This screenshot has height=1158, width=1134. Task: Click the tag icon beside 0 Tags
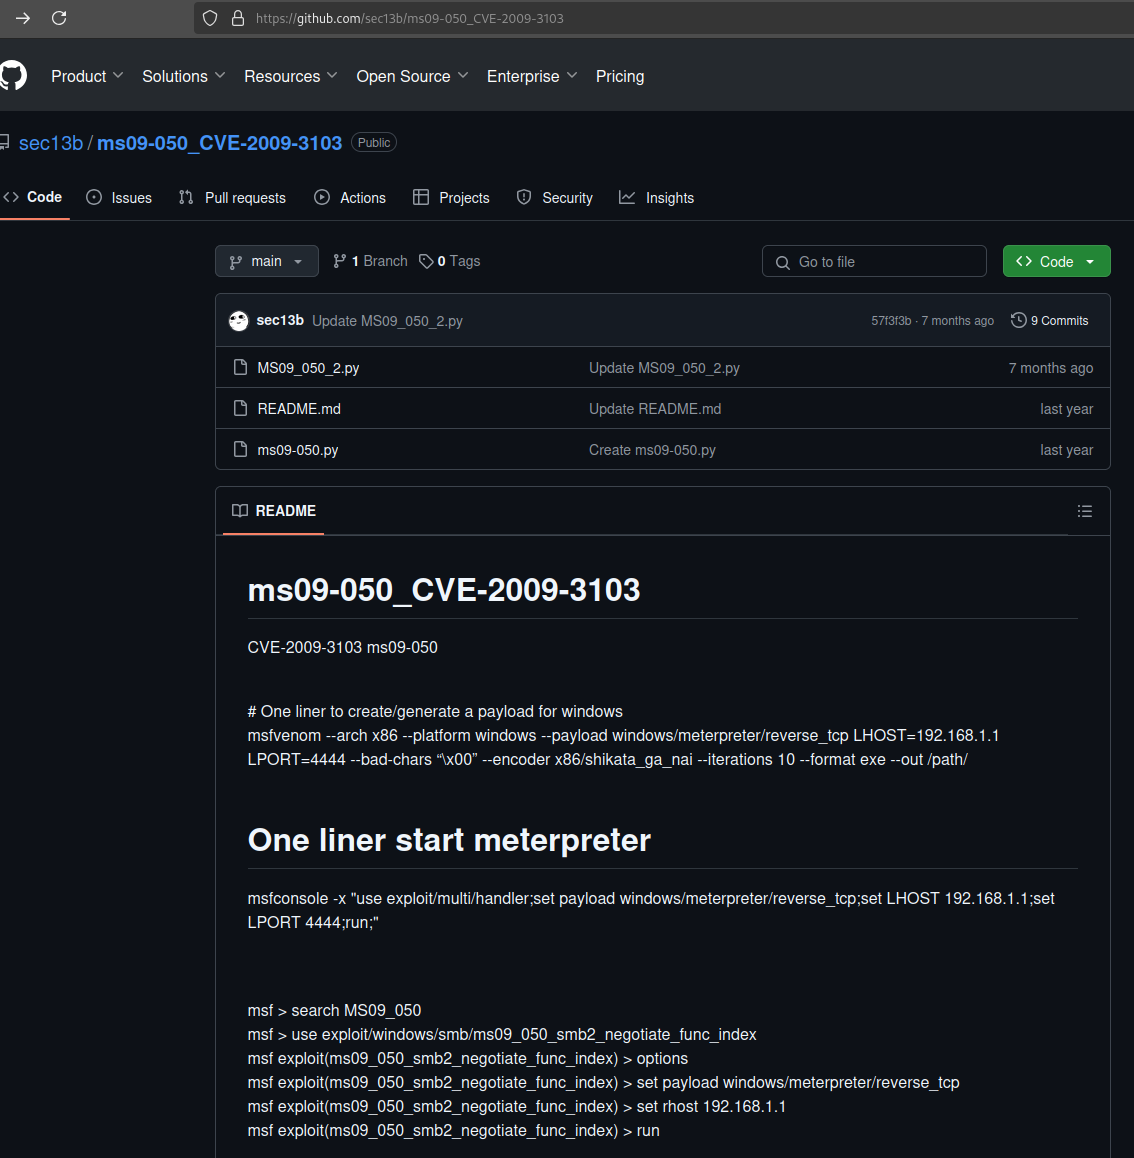pyautogui.click(x=426, y=261)
